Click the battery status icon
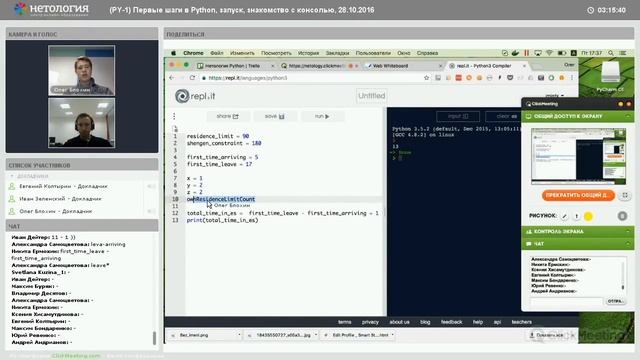Viewport: 640px width, 360px height. 562,53
